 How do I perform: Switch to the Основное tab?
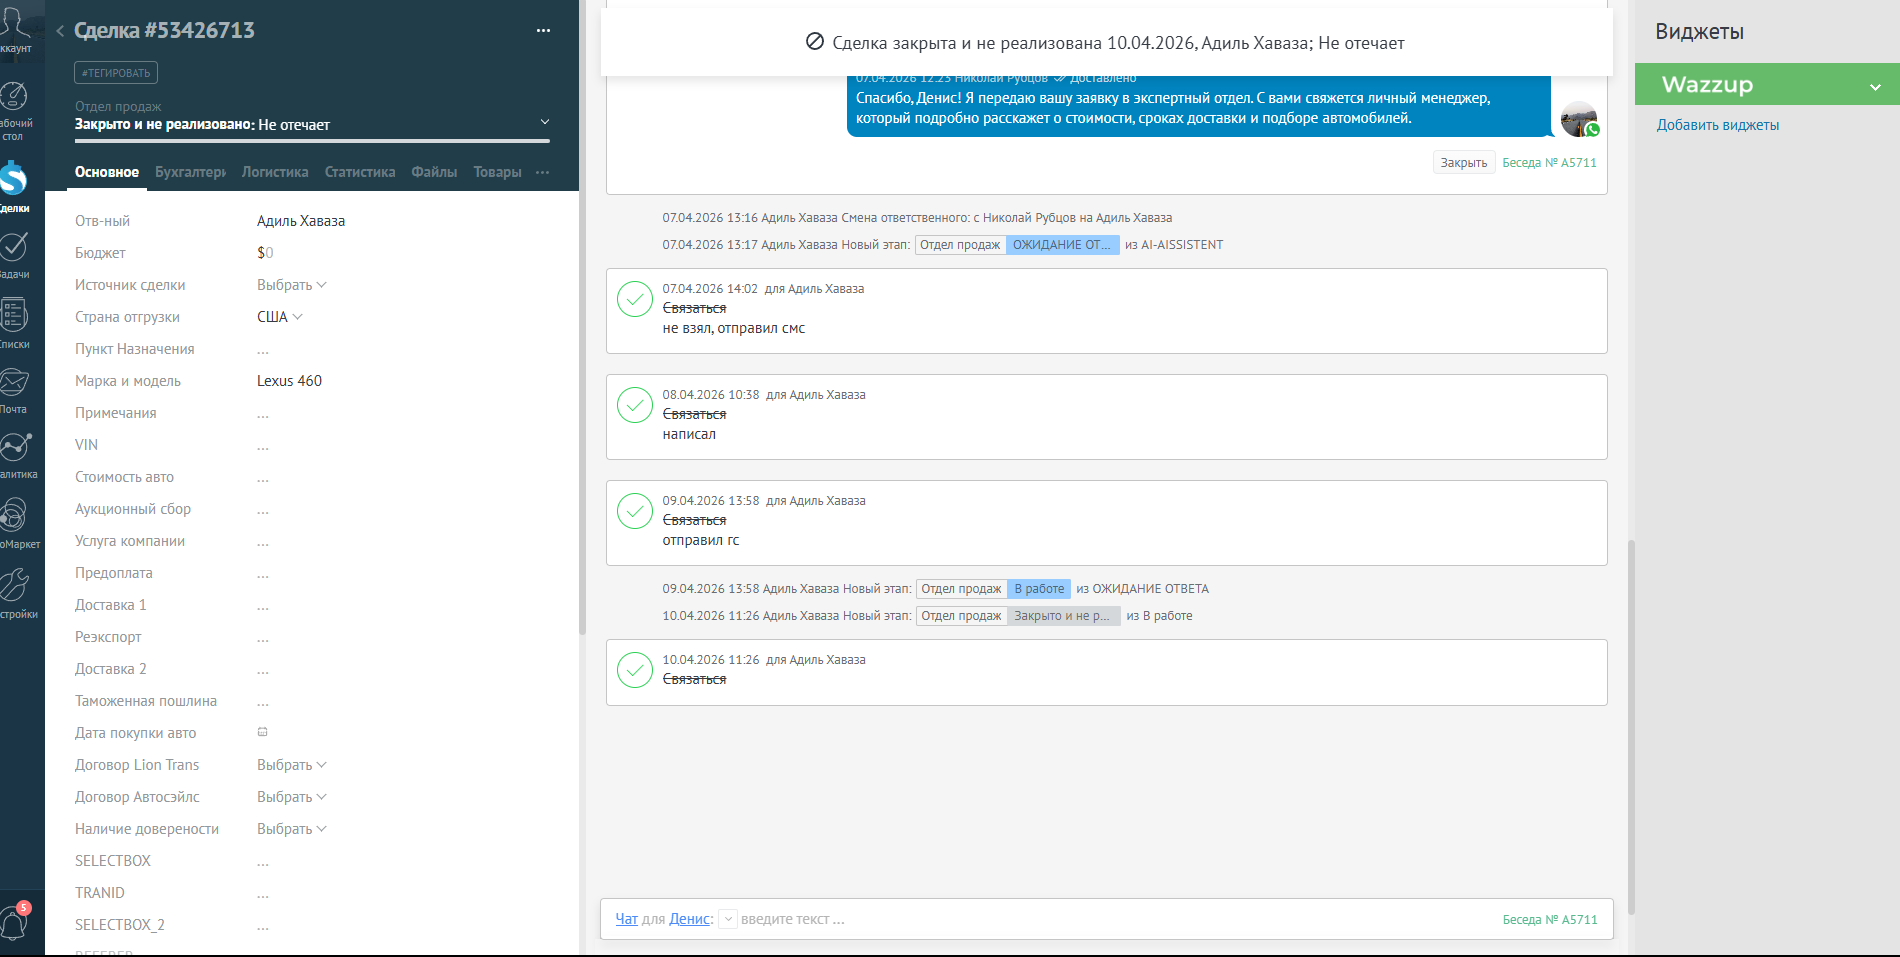(x=107, y=172)
